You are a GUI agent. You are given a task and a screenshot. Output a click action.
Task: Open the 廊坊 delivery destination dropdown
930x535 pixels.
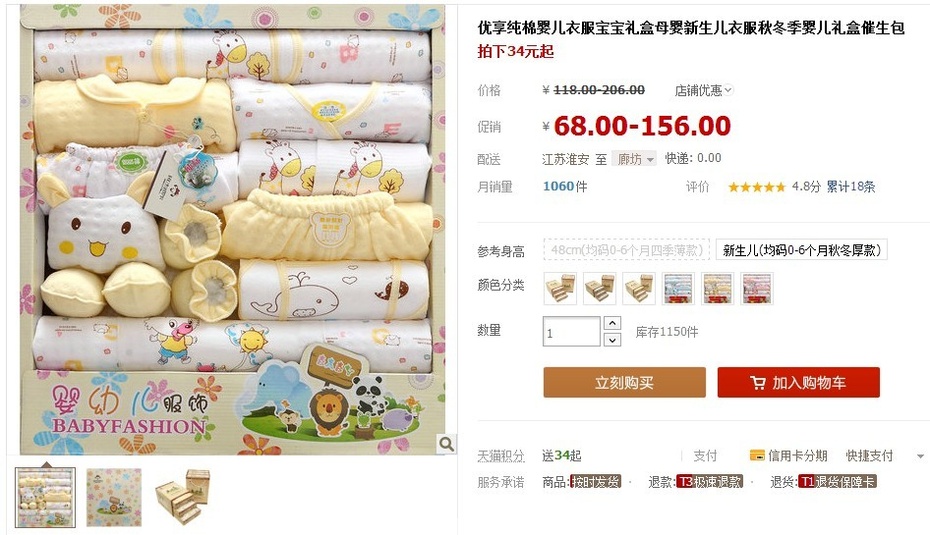(634, 159)
